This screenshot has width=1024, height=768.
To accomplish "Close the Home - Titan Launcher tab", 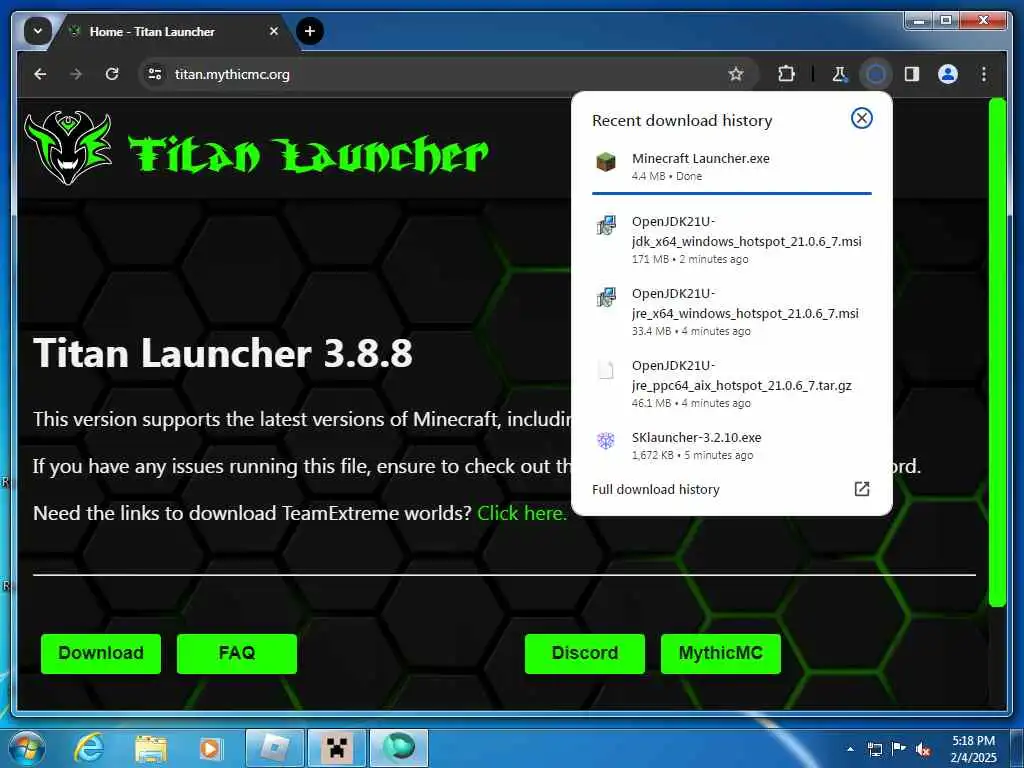I will (x=274, y=31).
